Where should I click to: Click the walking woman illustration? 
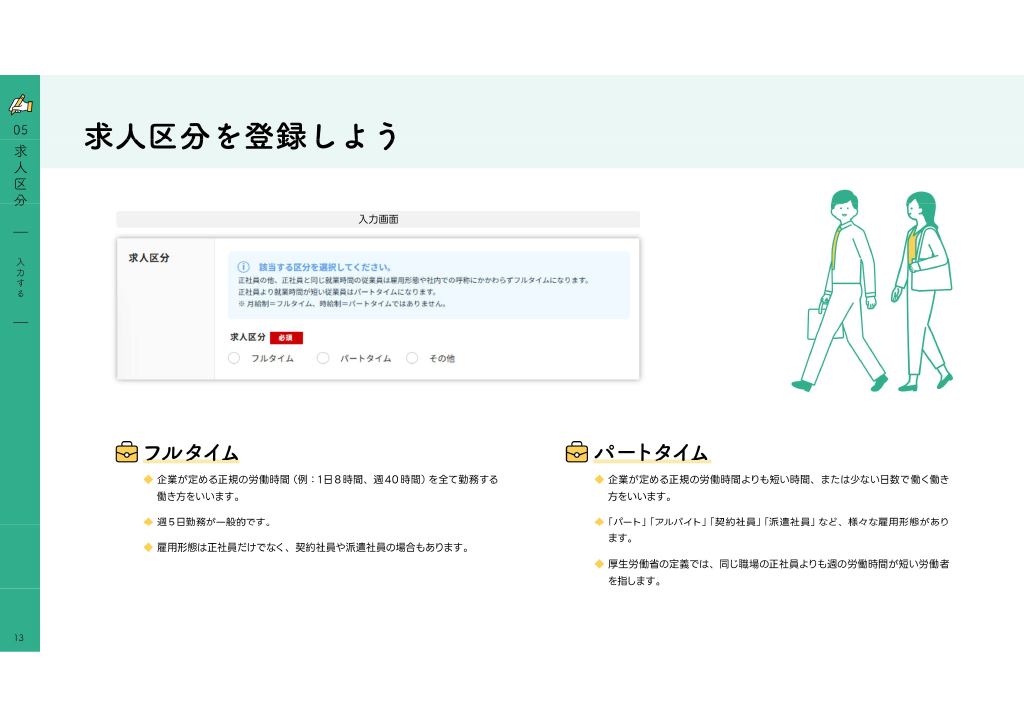tap(923, 291)
